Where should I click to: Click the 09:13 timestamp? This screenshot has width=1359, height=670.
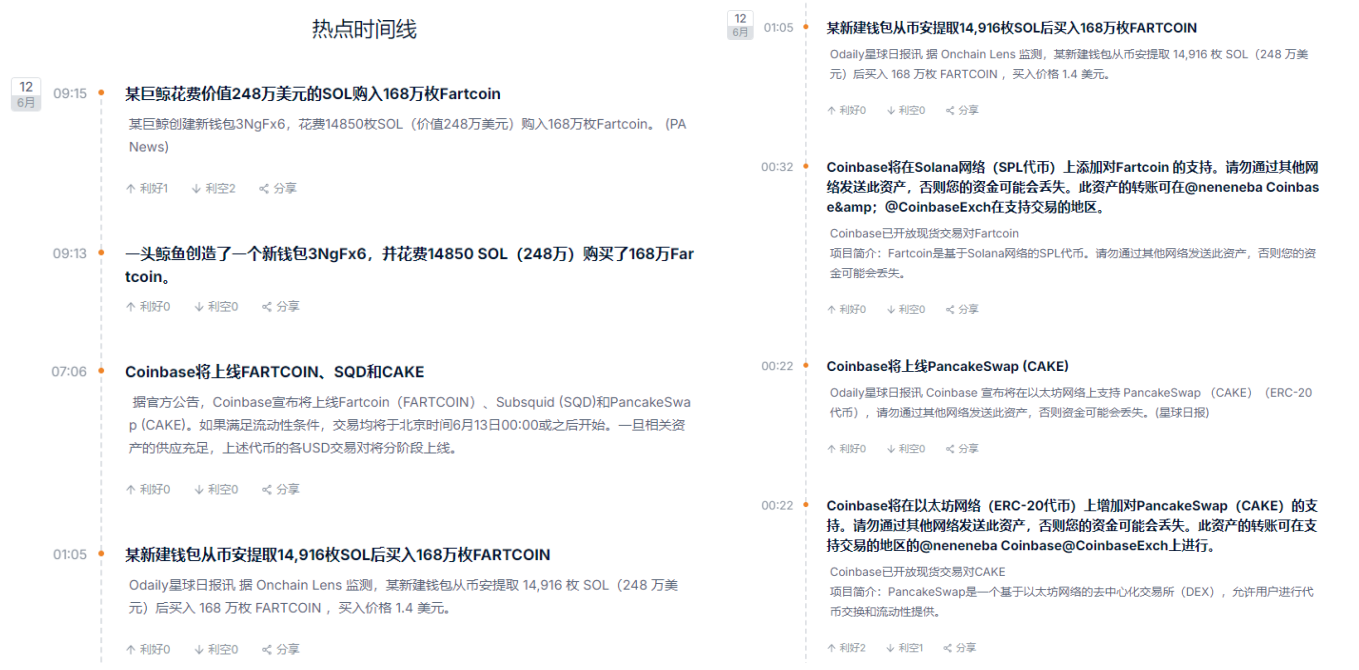point(70,254)
